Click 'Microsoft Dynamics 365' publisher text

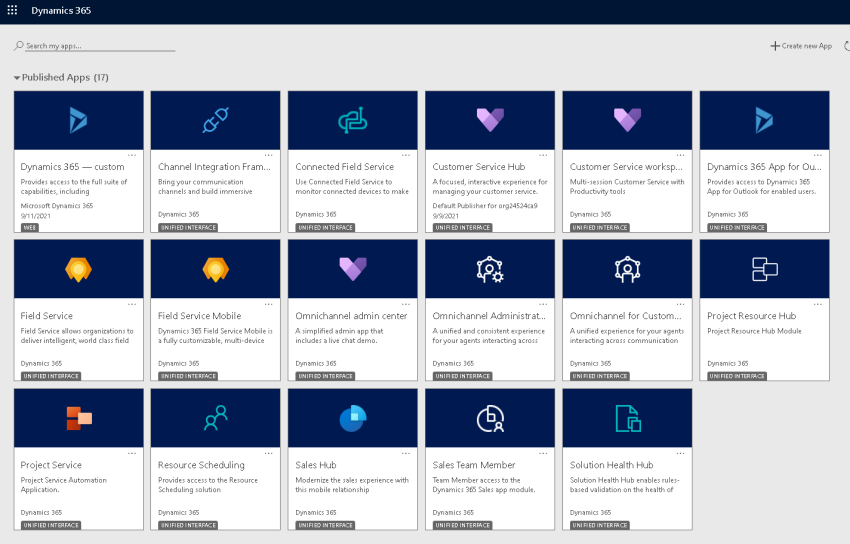(x=57, y=206)
